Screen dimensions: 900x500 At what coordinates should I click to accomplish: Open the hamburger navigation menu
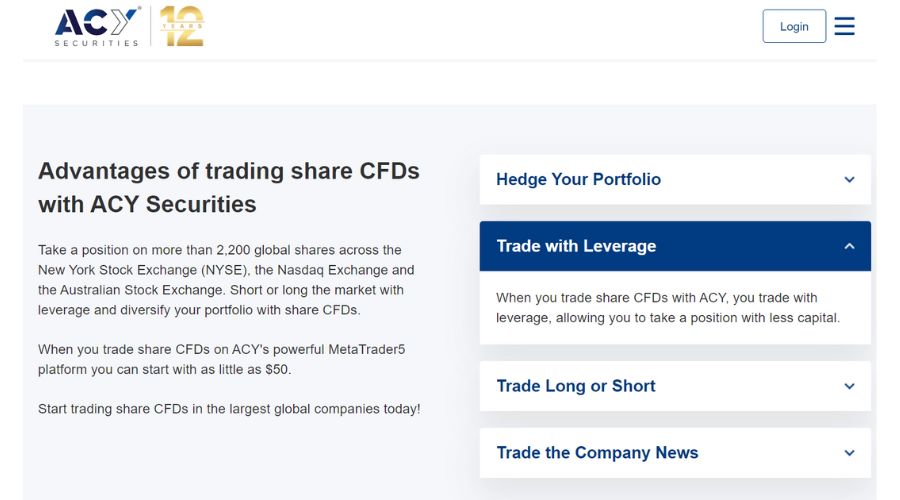point(845,26)
